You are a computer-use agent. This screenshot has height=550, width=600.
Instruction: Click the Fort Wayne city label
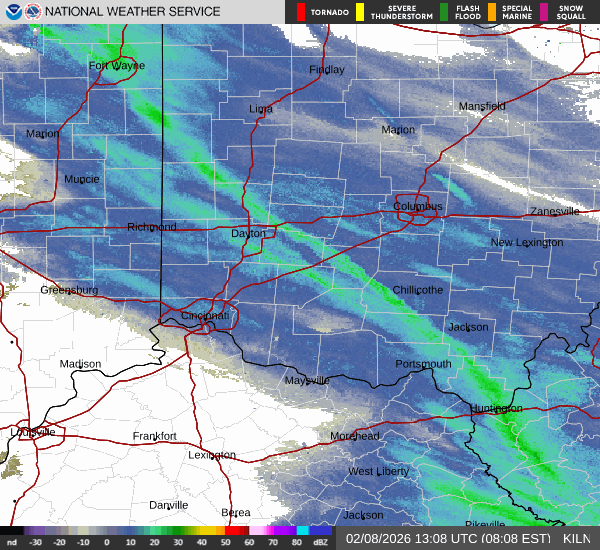(116, 66)
